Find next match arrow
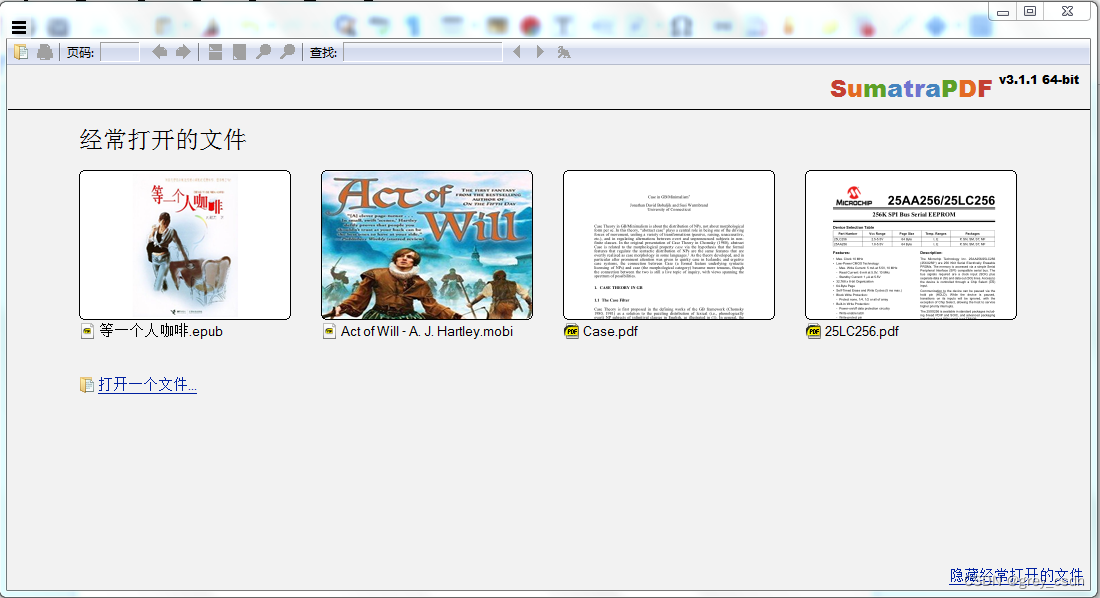 (x=539, y=52)
